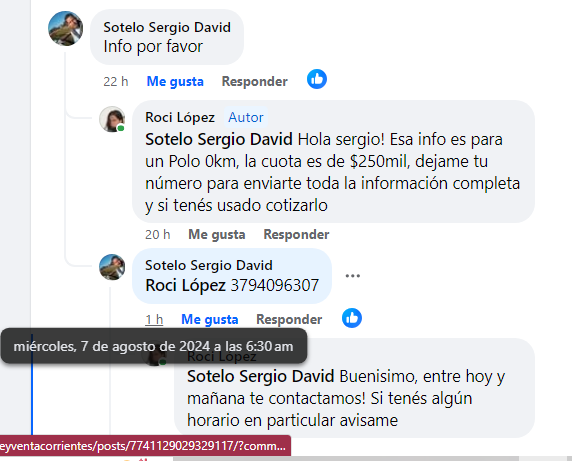The image size is (572, 461).
Task: Open Sotelo Sergio David's avatar in nested reply
Action: [112, 267]
